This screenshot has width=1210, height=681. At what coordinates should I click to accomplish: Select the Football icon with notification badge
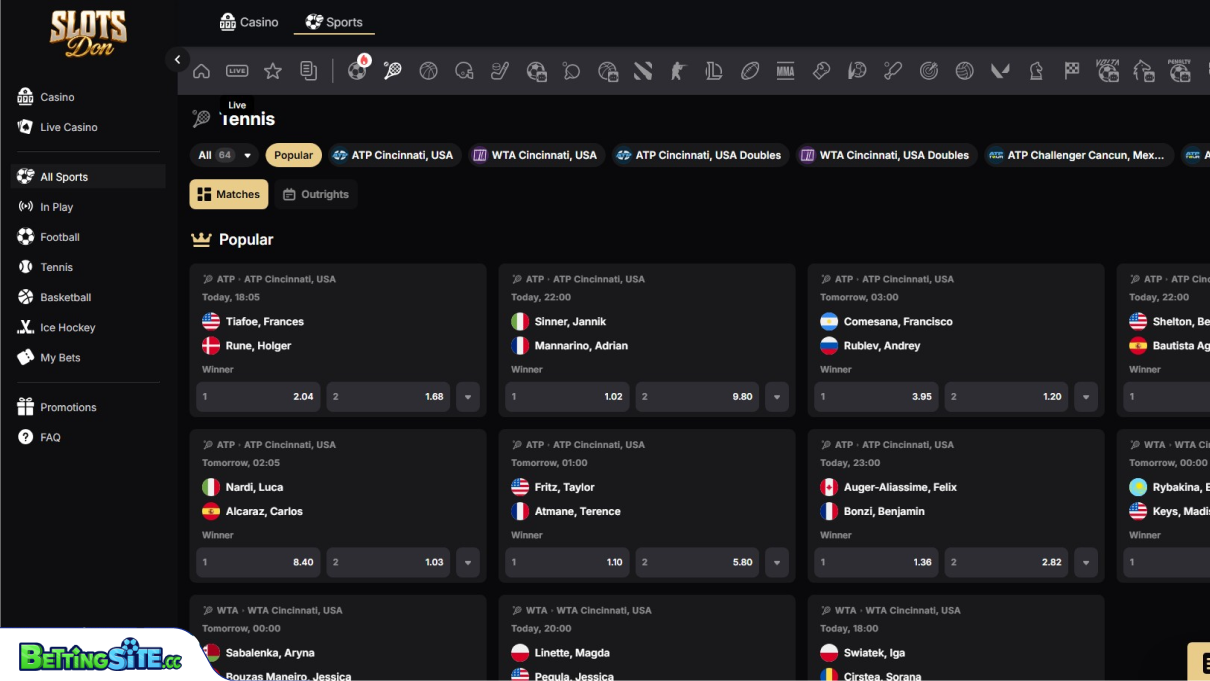click(357, 71)
